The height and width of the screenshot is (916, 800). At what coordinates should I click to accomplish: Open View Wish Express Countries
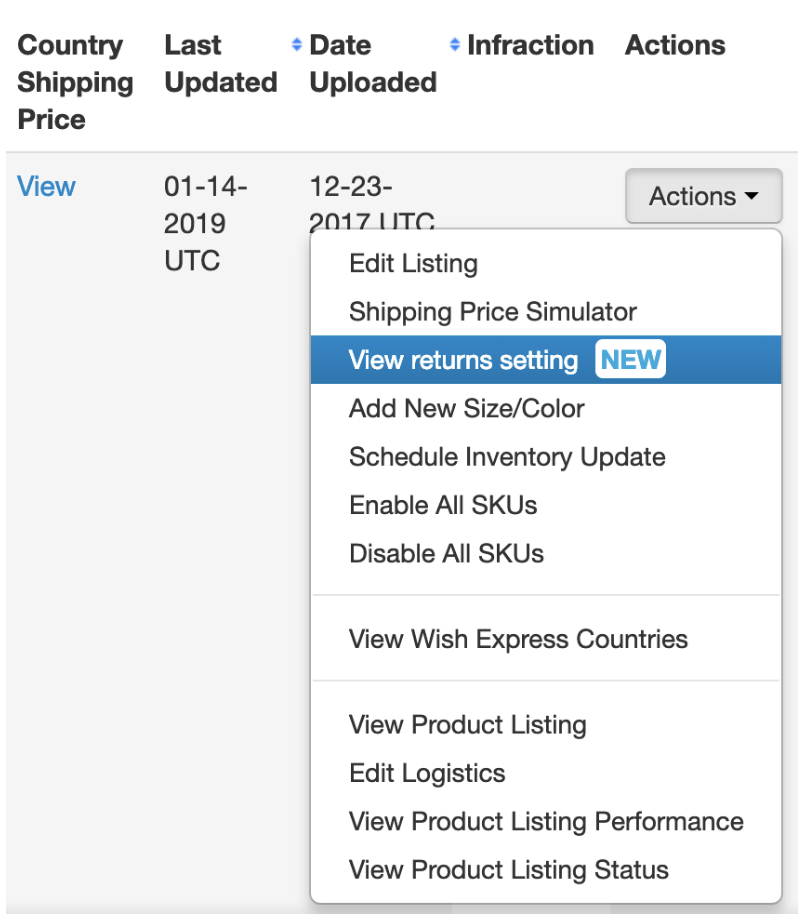click(x=518, y=639)
